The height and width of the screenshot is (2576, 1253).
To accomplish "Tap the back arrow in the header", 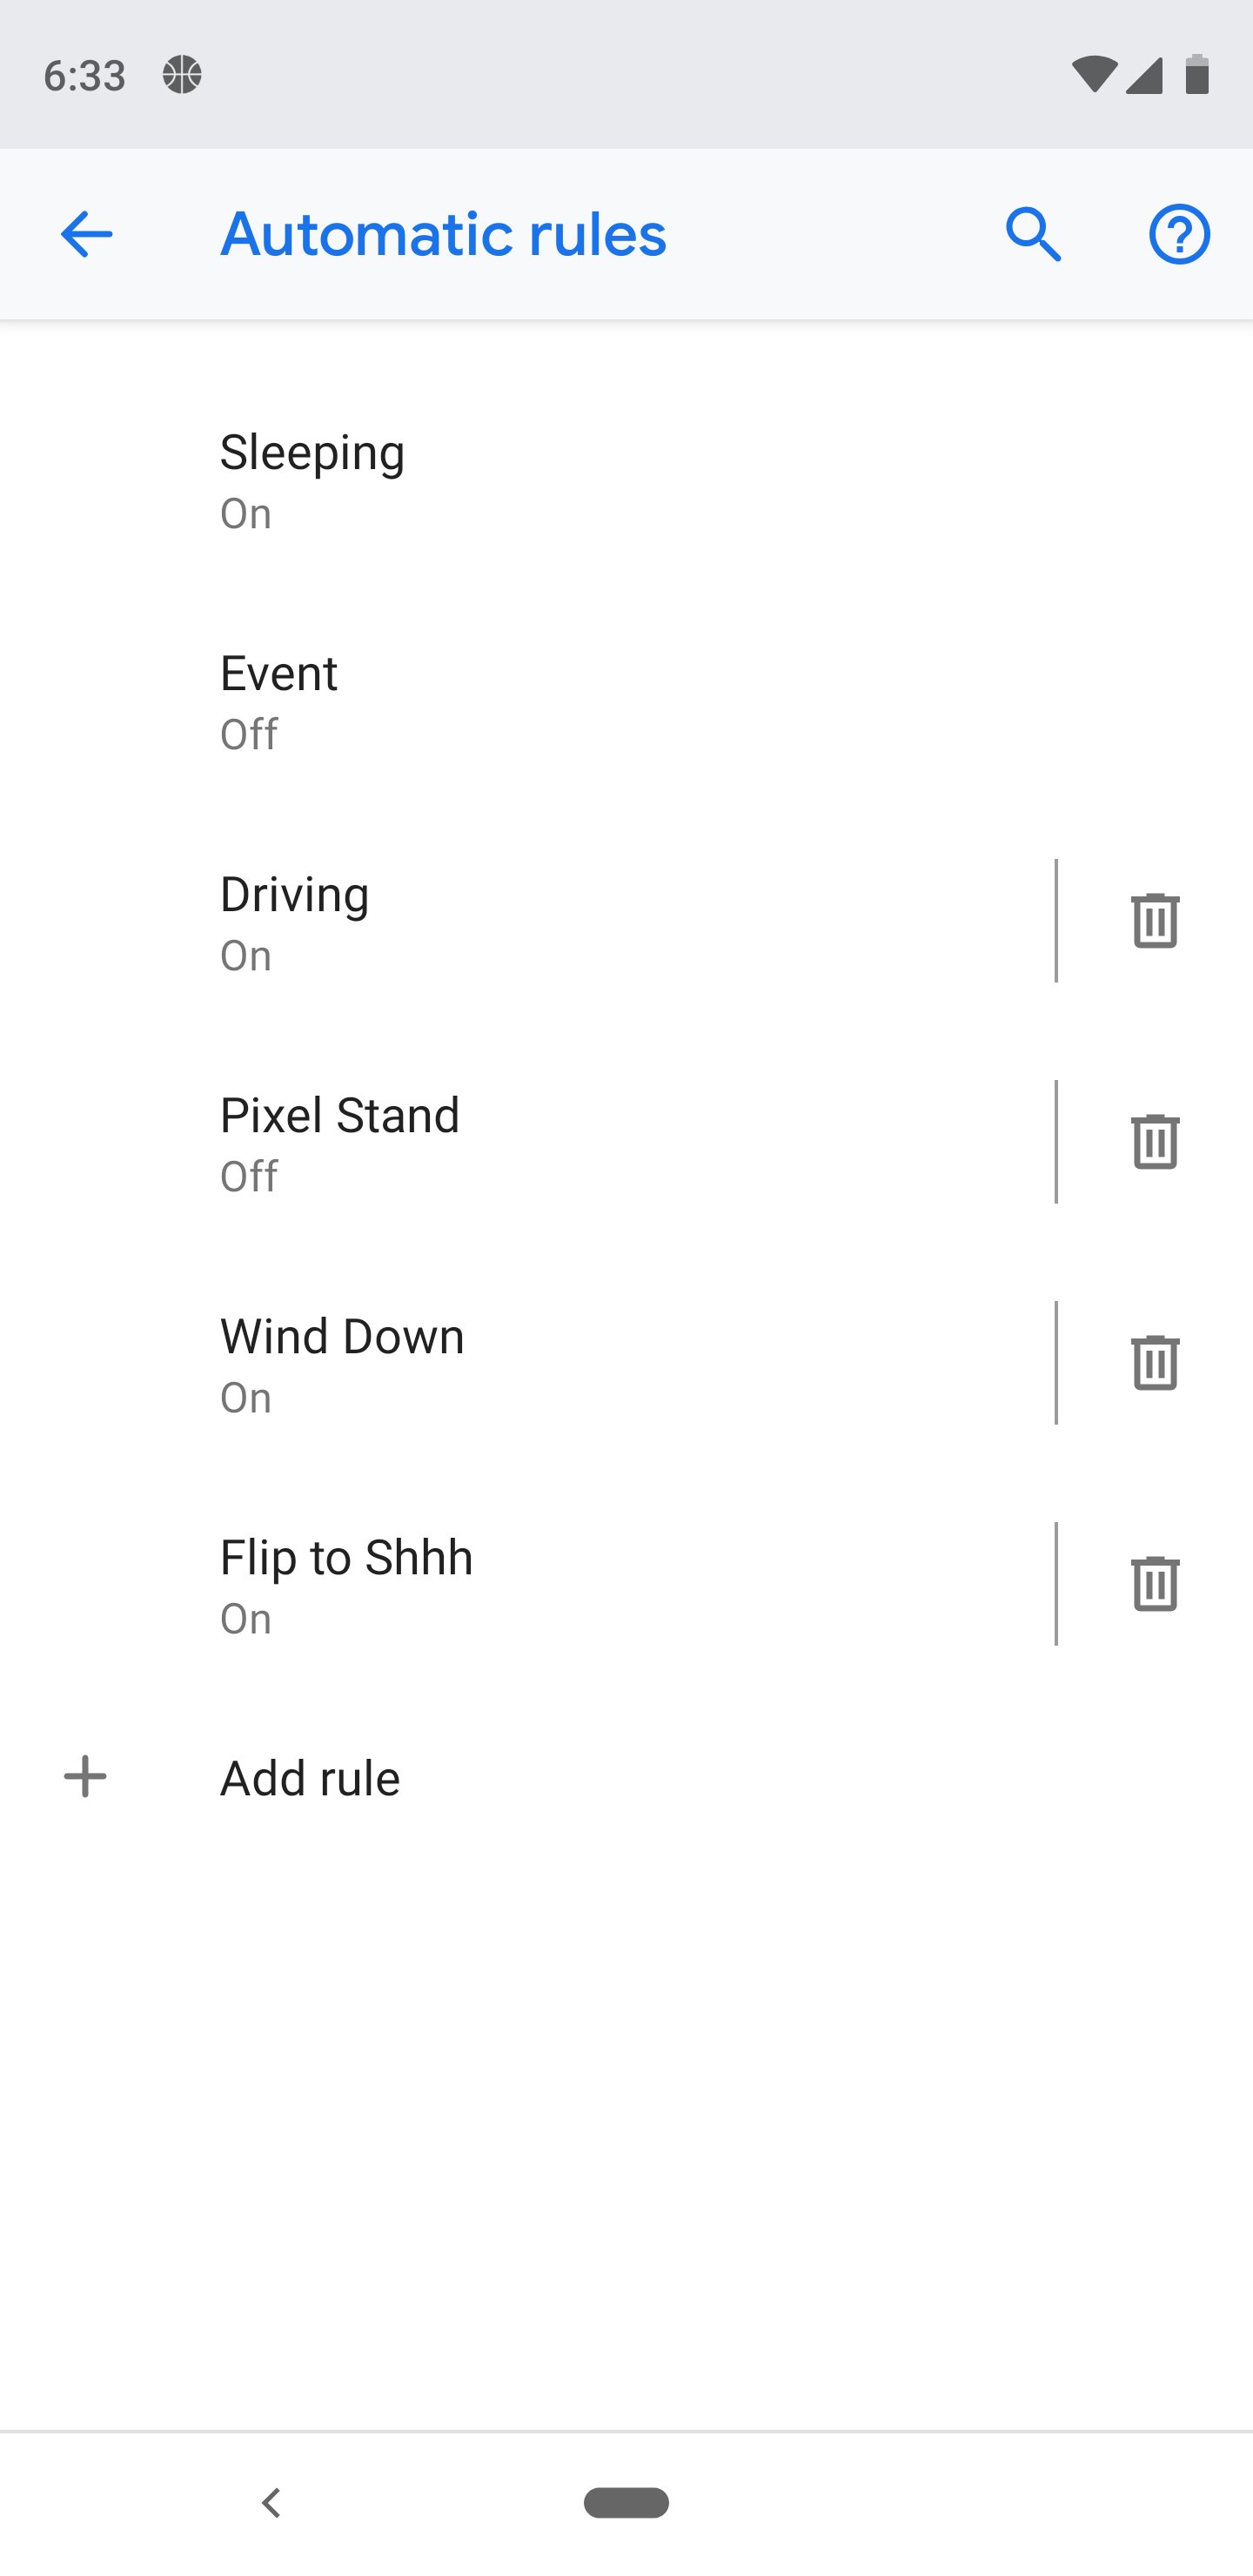I will tap(86, 234).
